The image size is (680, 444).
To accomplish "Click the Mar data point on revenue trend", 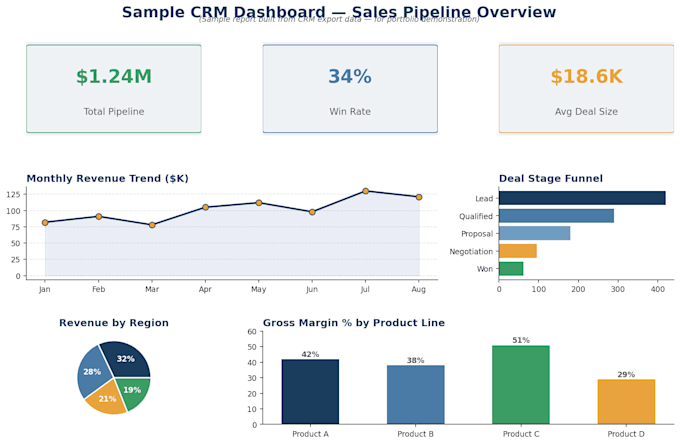I will [152, 225].
